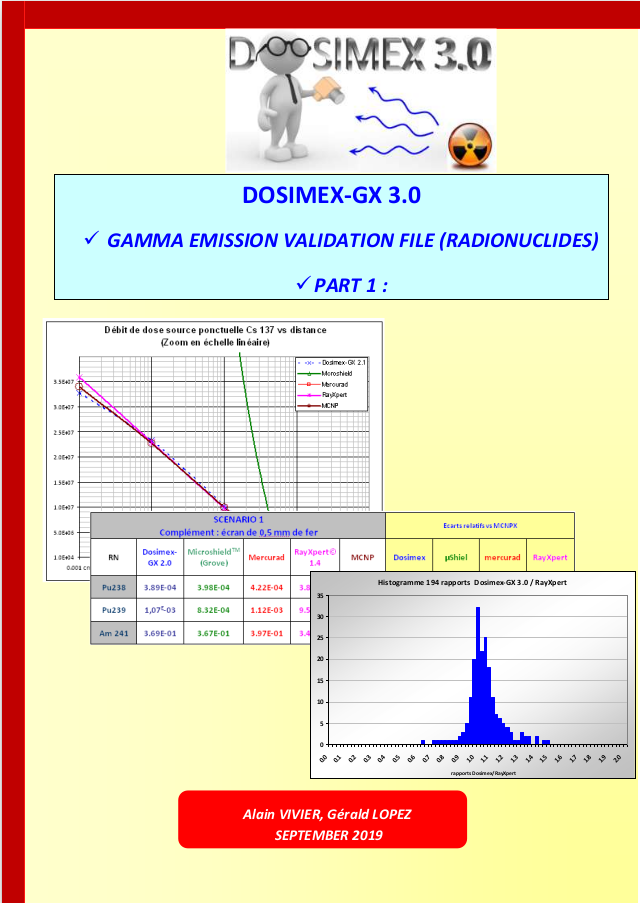
Task: Click the radiation trefoil symbol in the logo
Action: (470, 145)
